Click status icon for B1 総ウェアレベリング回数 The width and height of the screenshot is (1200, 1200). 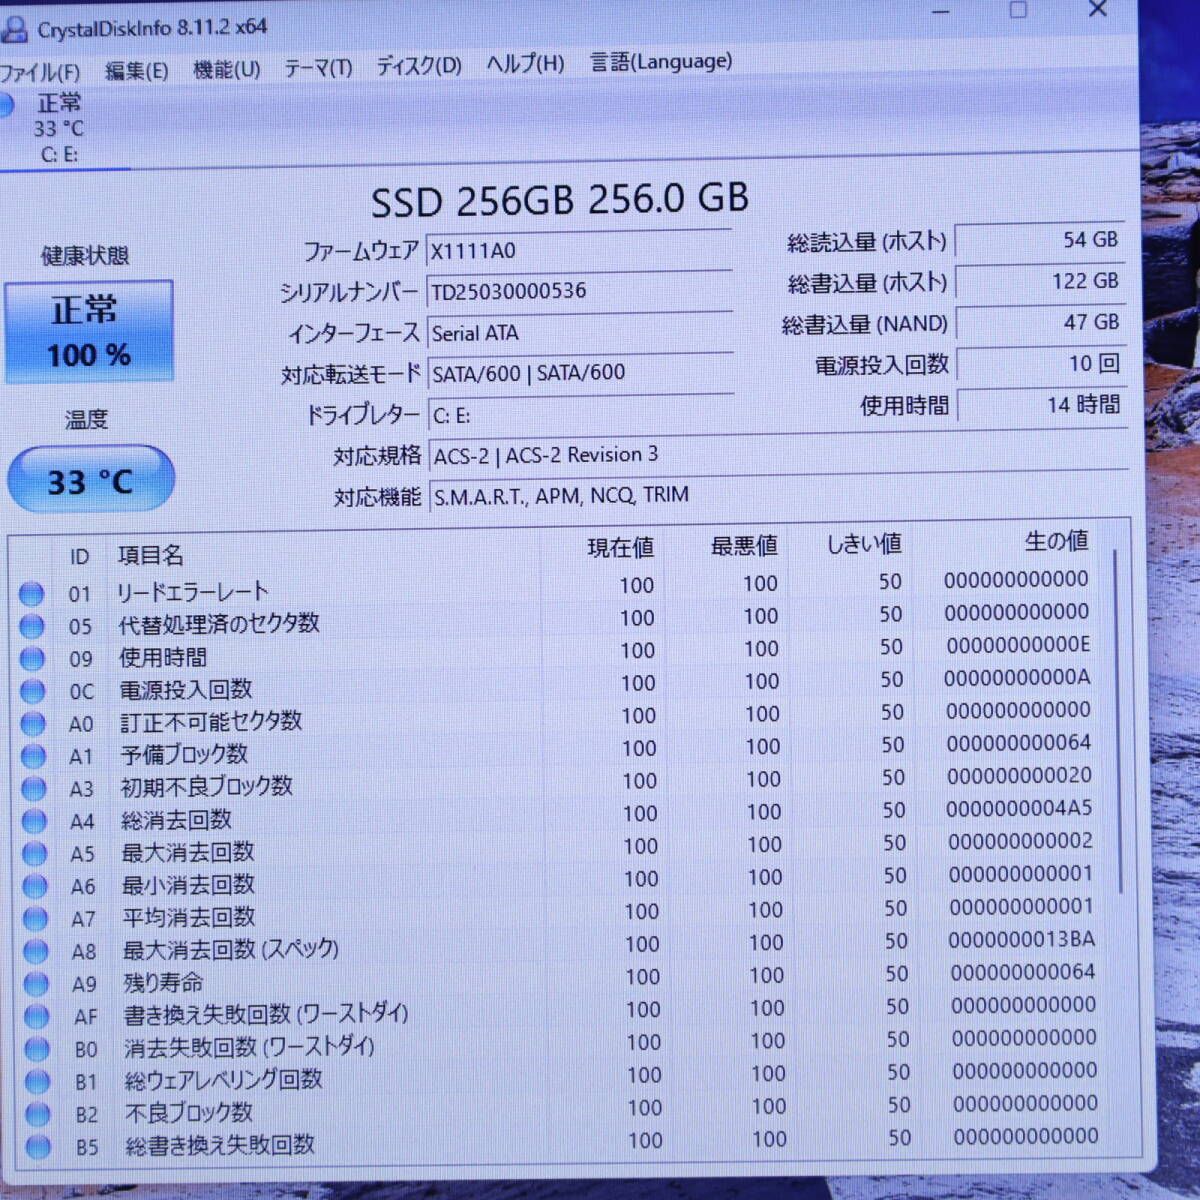pyautogui.click(x=38, y=1081)
